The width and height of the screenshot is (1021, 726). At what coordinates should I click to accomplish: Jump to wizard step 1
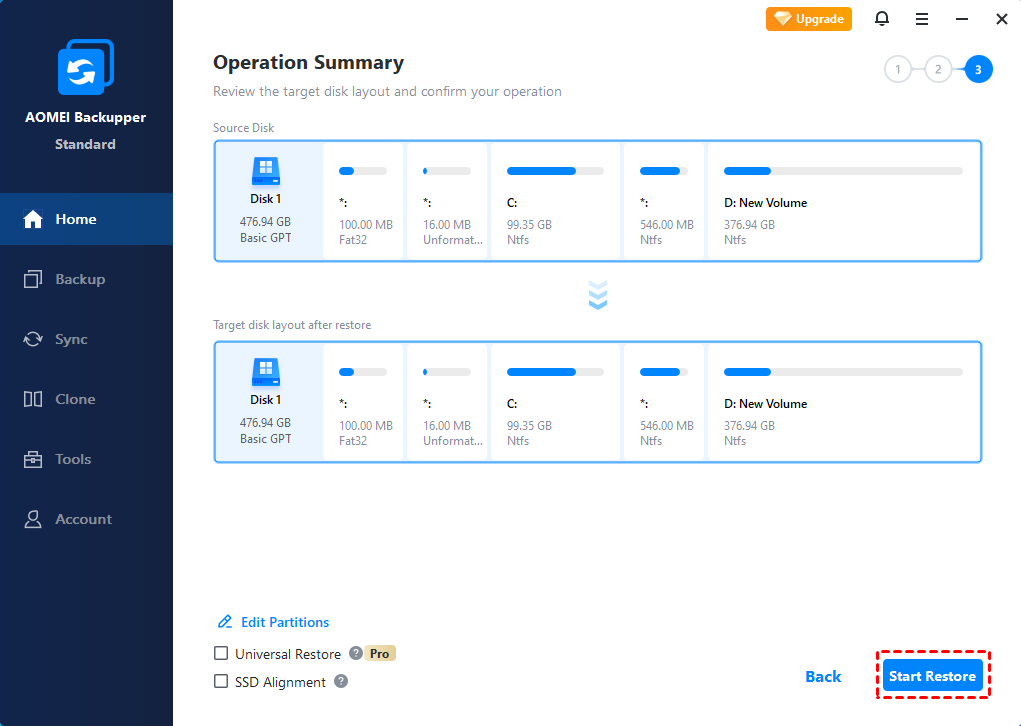[898, 69]
